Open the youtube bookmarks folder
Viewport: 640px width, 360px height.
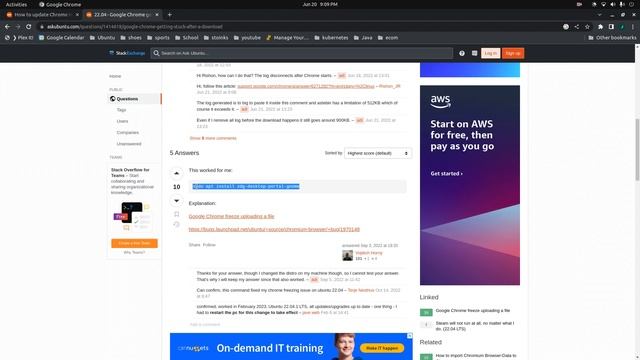(x=247, y=38)
